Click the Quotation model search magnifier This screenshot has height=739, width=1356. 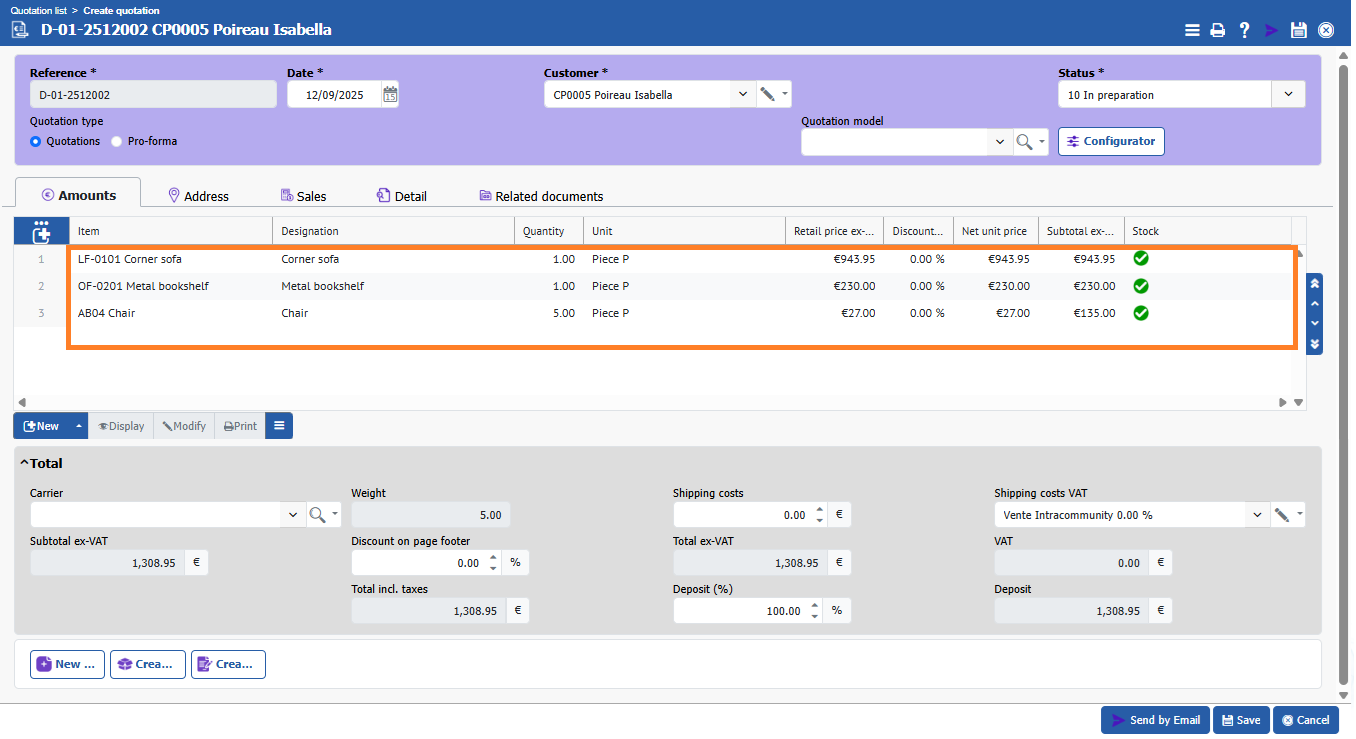[1024, 142]
